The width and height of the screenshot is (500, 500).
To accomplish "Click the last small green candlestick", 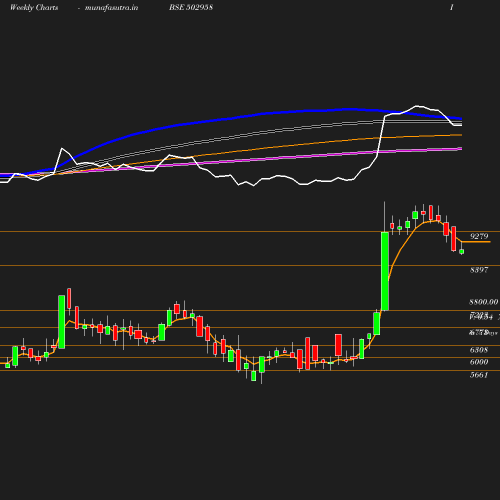I will pos(462,251).
